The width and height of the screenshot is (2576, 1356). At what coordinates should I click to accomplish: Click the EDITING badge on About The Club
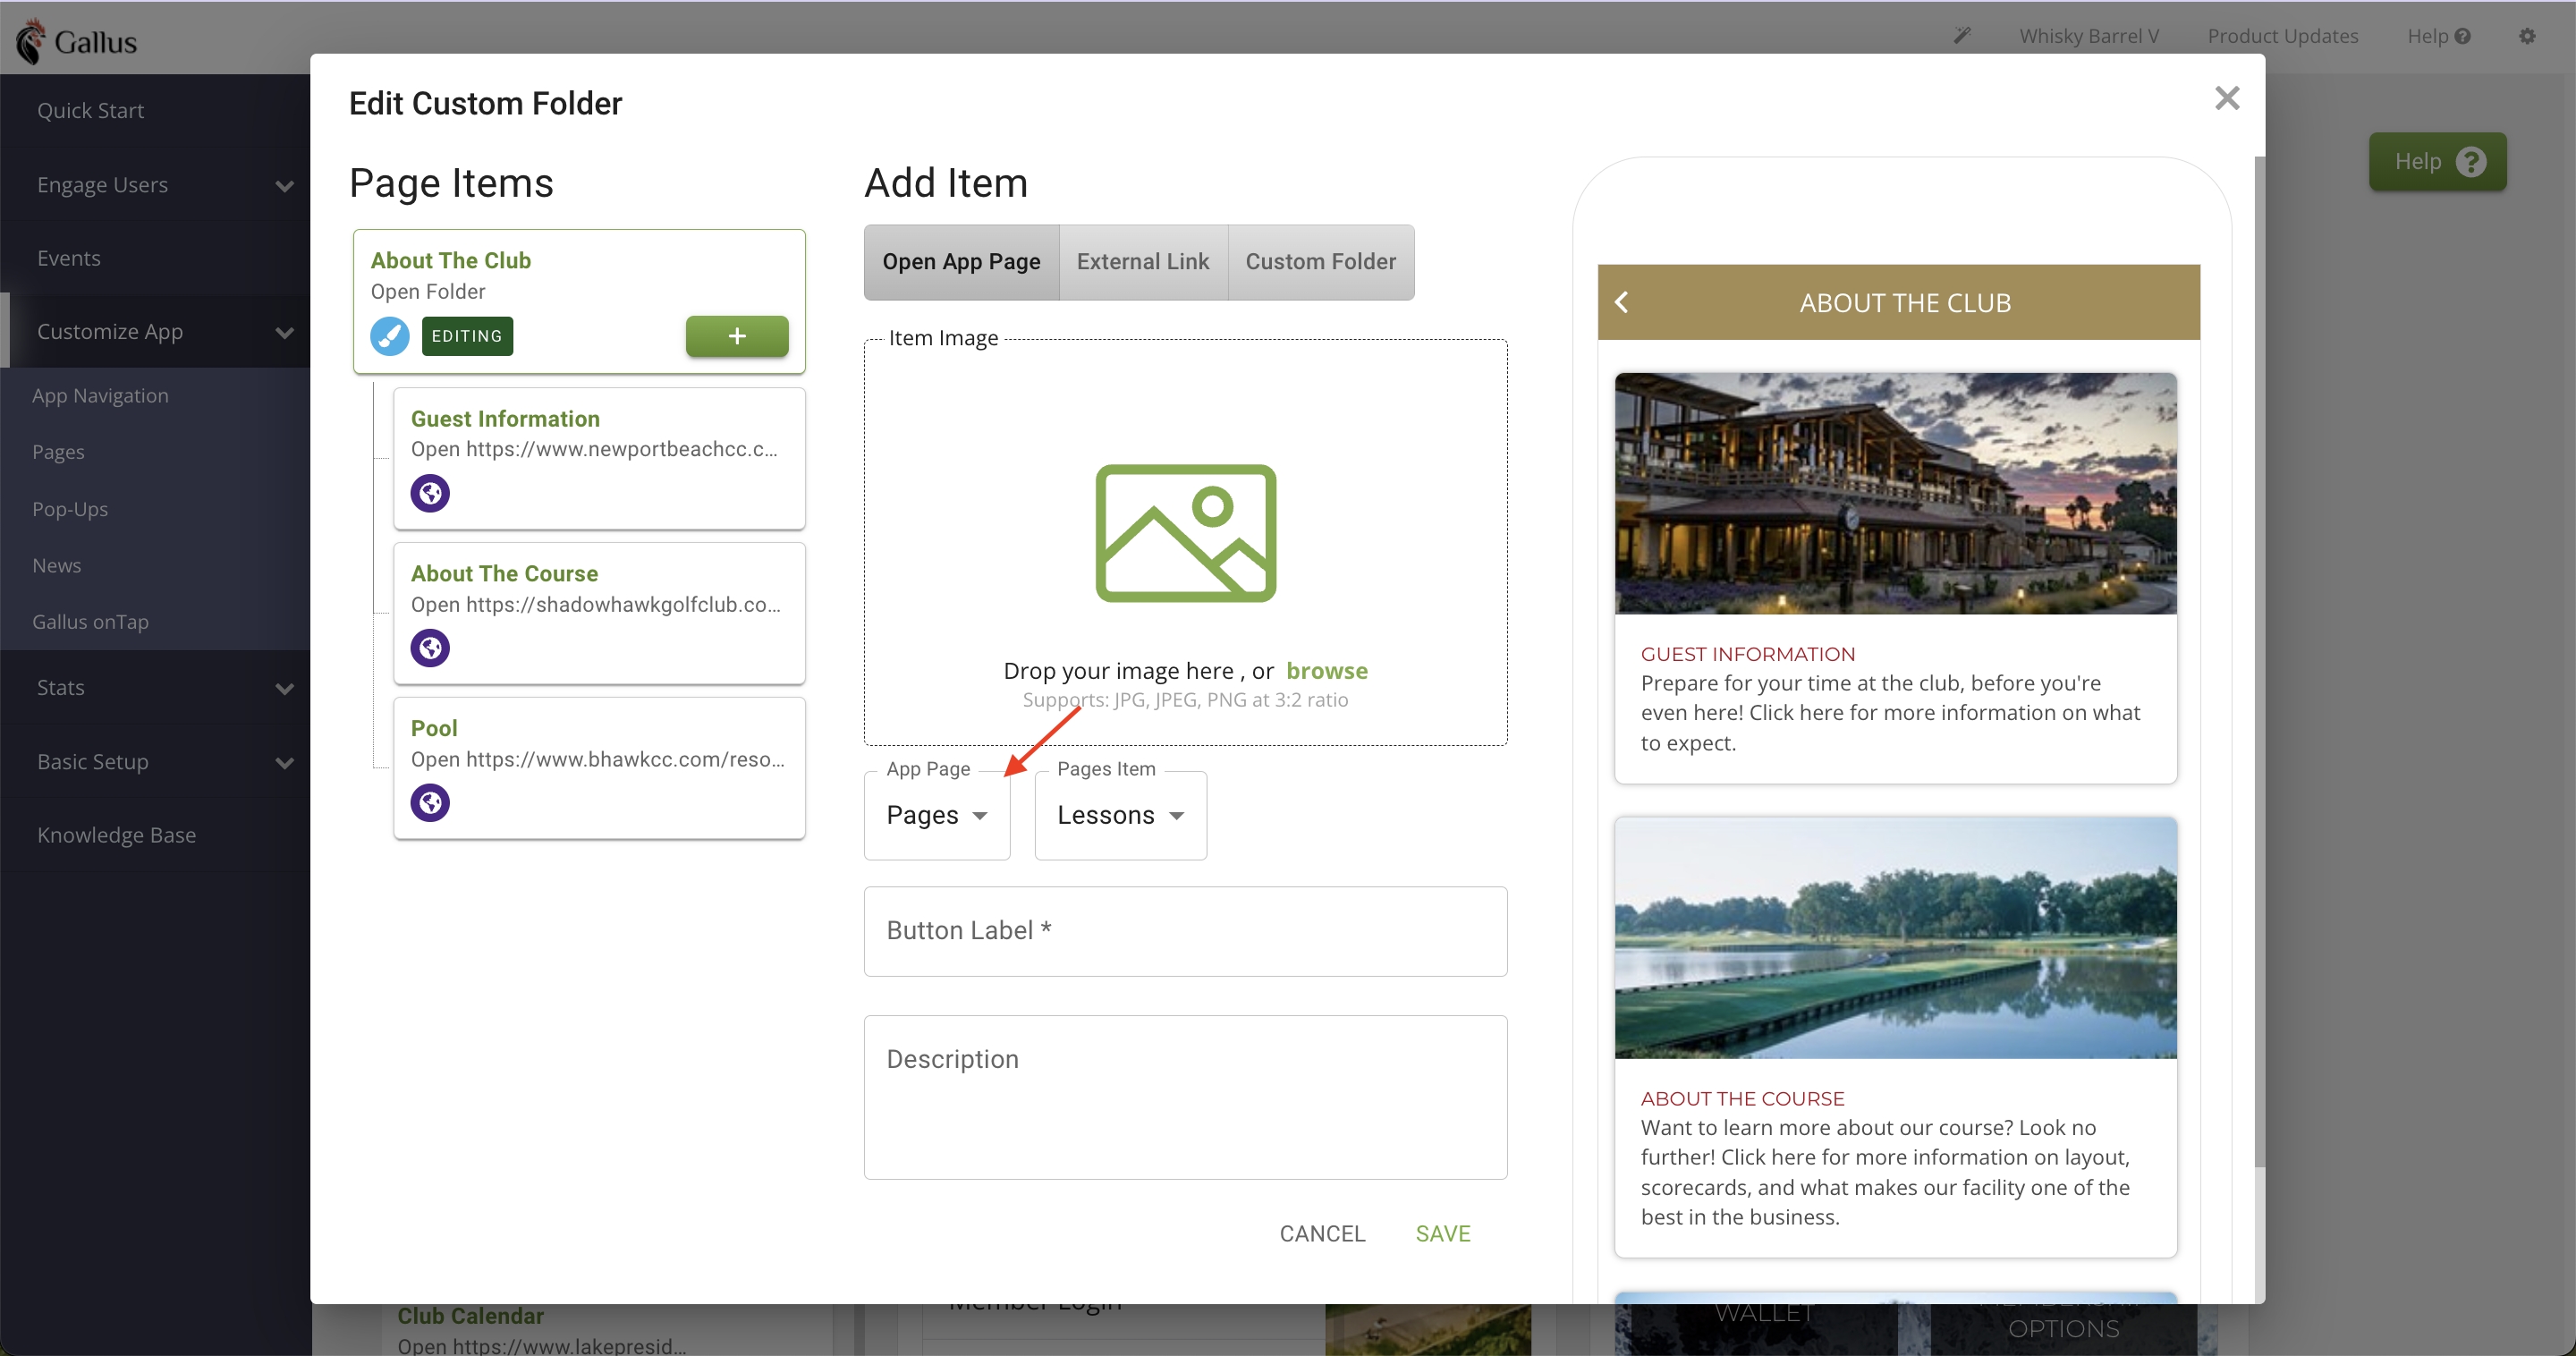pyautogui.click(x=467, y=336)
